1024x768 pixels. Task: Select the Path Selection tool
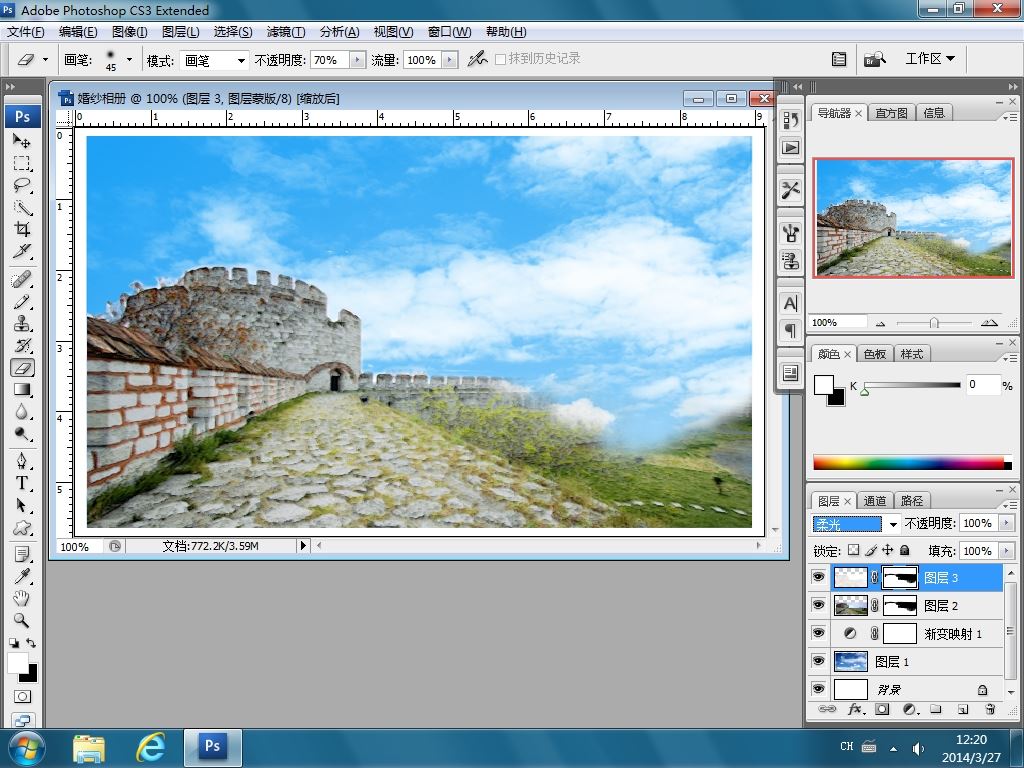pyautogui.click(x=22, y=505)
